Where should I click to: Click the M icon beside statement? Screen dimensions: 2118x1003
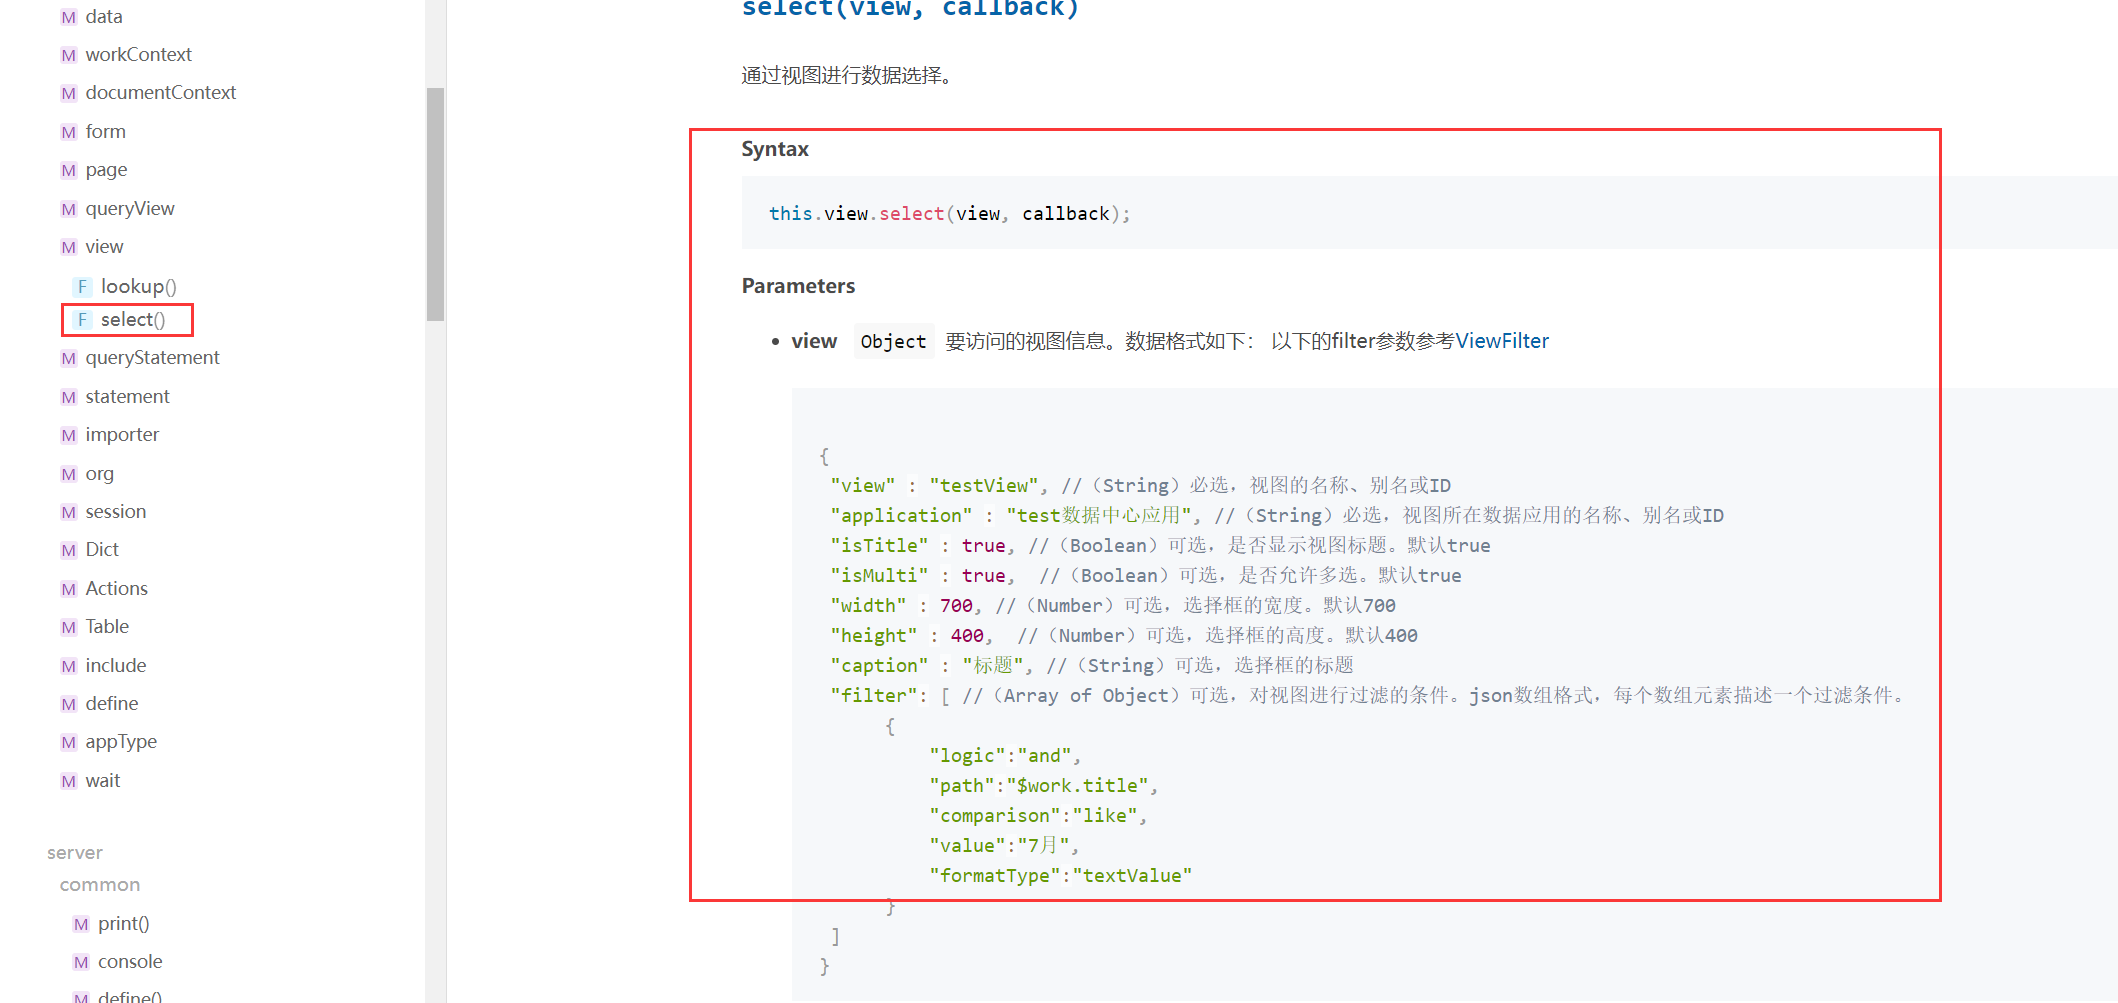tap(68, 397)
